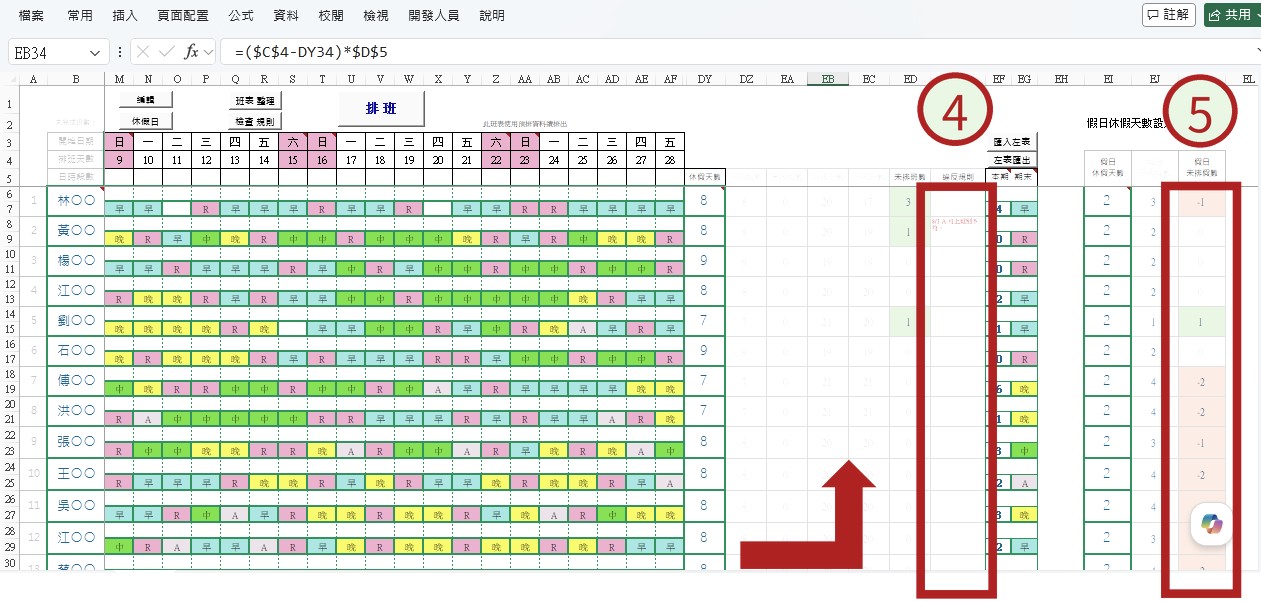This screenshot has width=1261, height=602.
Task: Click the 假日 休假天數 header cell
Action: [1107, 168]
